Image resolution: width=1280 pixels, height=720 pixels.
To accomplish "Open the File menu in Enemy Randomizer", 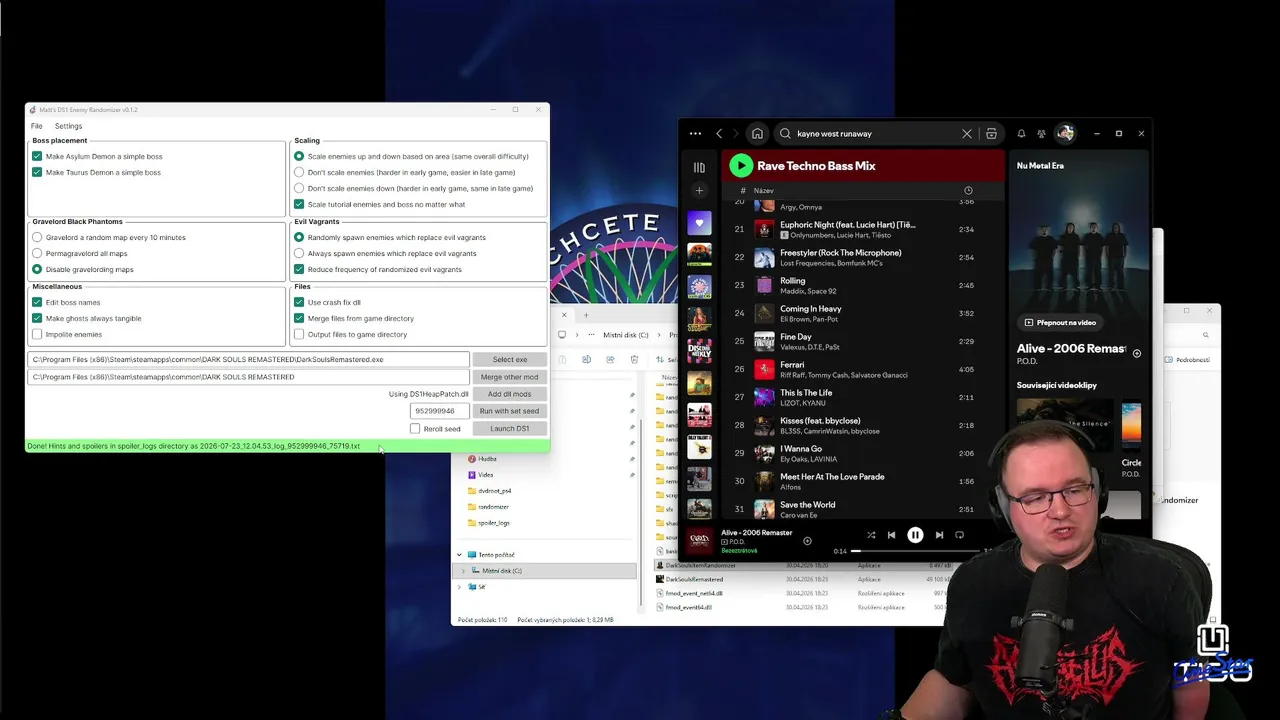I will tap(37, 126).
